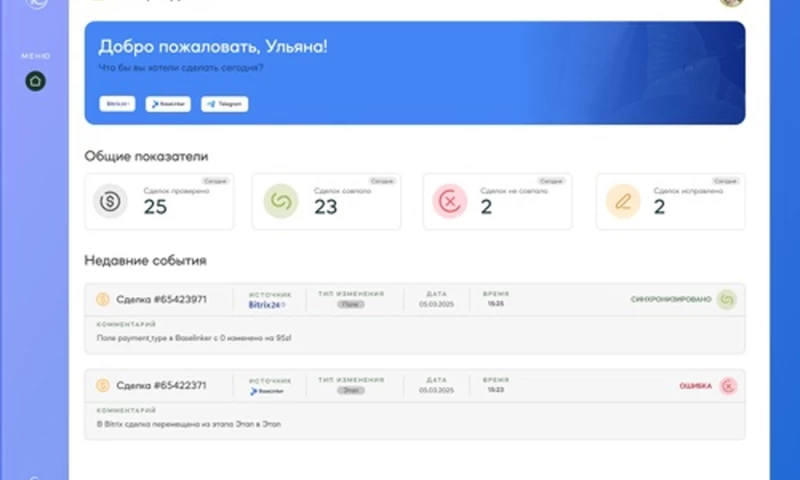The height and width of the screenshot is (480, 800).
Task: Click the time 15:23 in second event
Action: tap(495, 390)
